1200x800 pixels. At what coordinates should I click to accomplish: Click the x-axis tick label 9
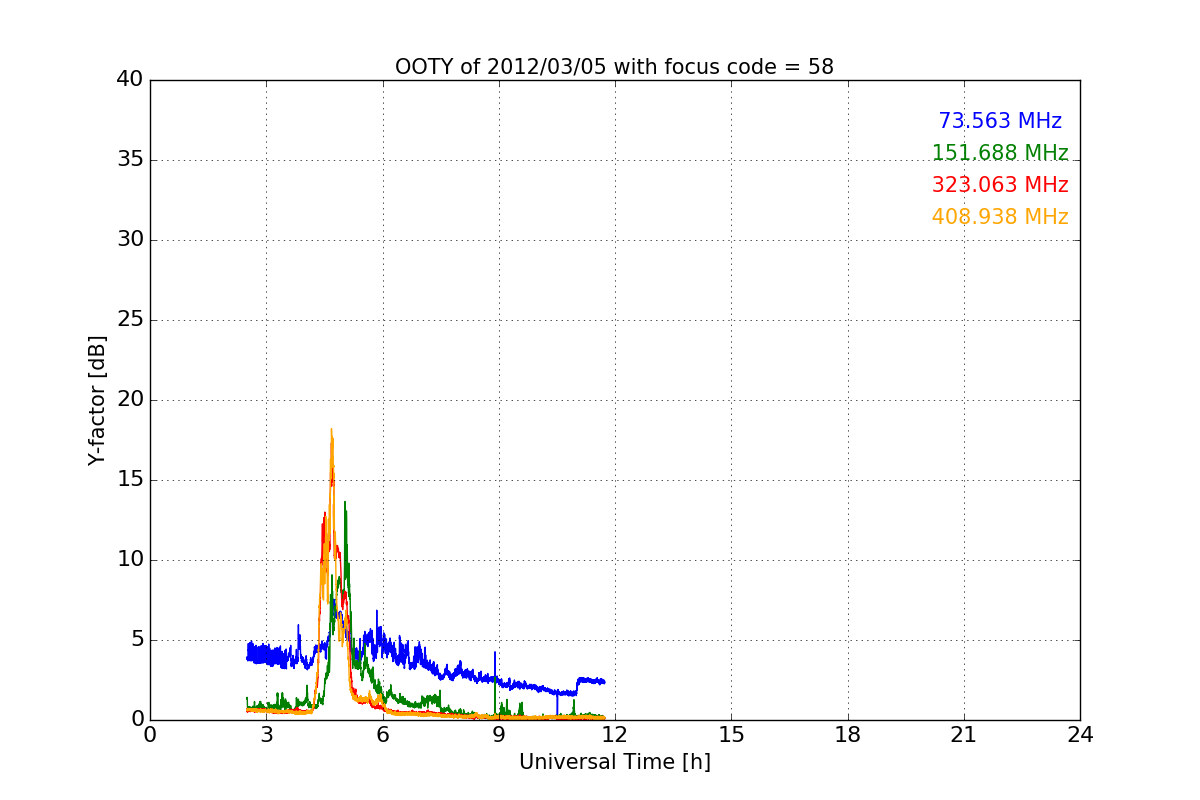pyautogui.click(x=499, y=734)
